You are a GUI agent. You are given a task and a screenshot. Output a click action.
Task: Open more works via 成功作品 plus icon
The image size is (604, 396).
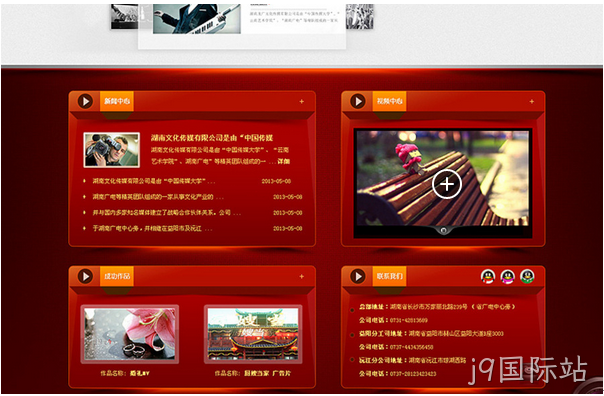302,277
